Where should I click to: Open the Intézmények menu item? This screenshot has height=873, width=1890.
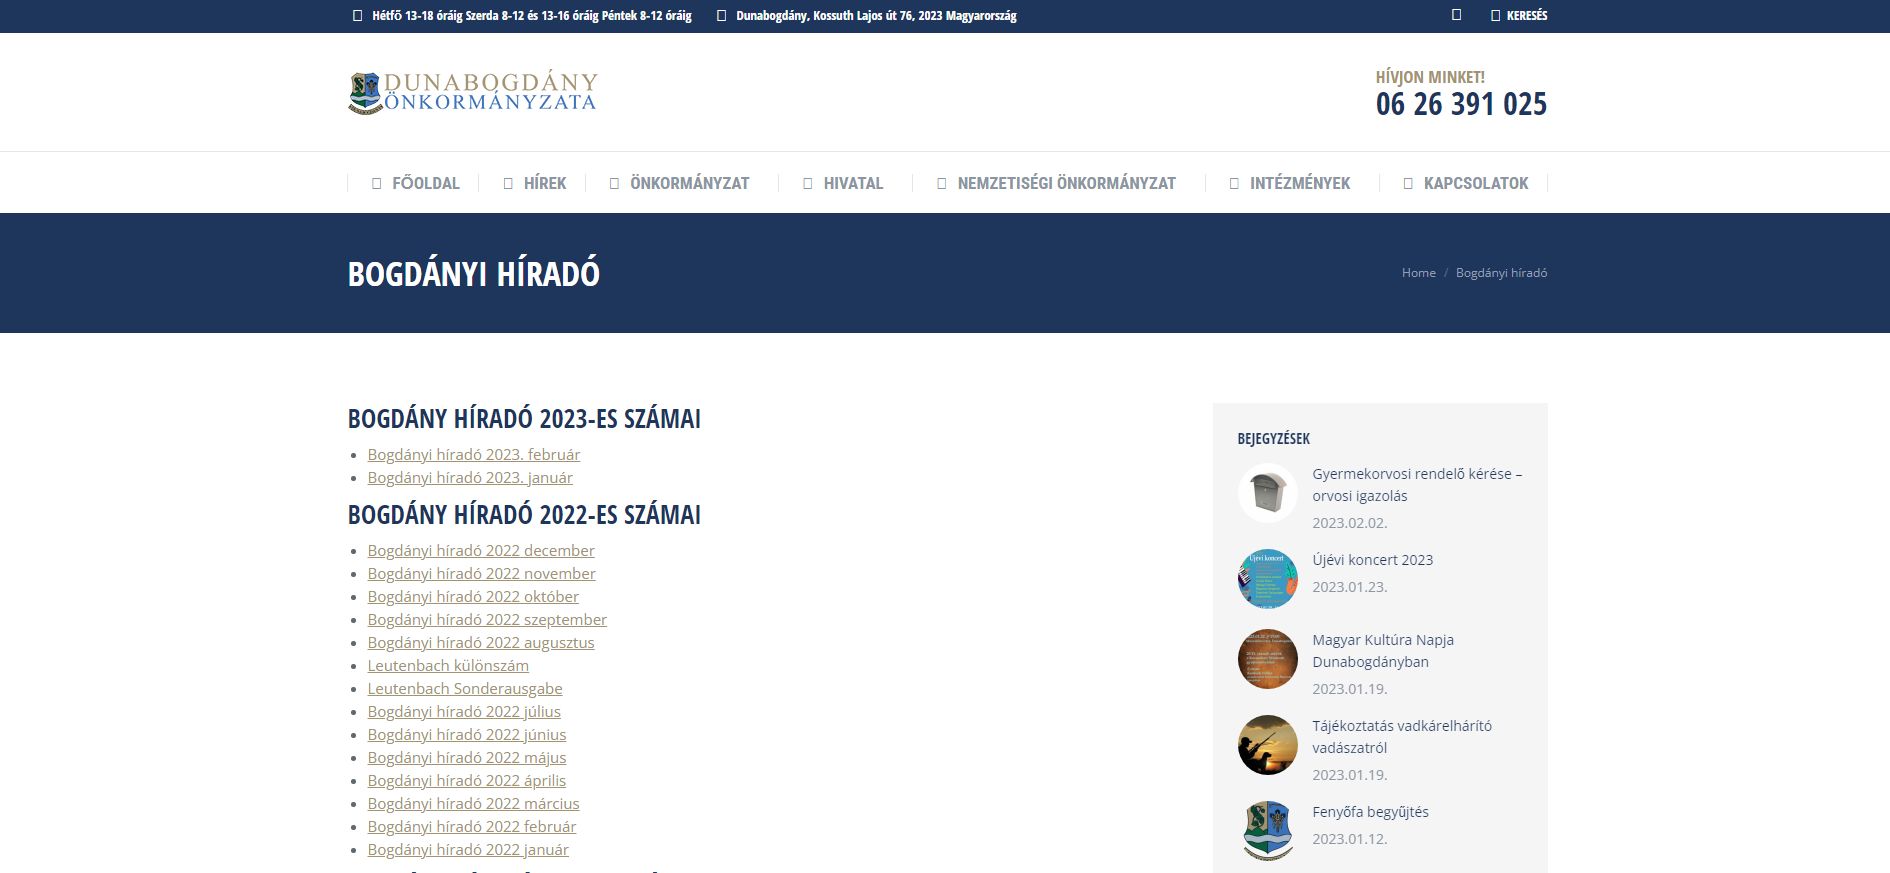(x=1289, y=183)
